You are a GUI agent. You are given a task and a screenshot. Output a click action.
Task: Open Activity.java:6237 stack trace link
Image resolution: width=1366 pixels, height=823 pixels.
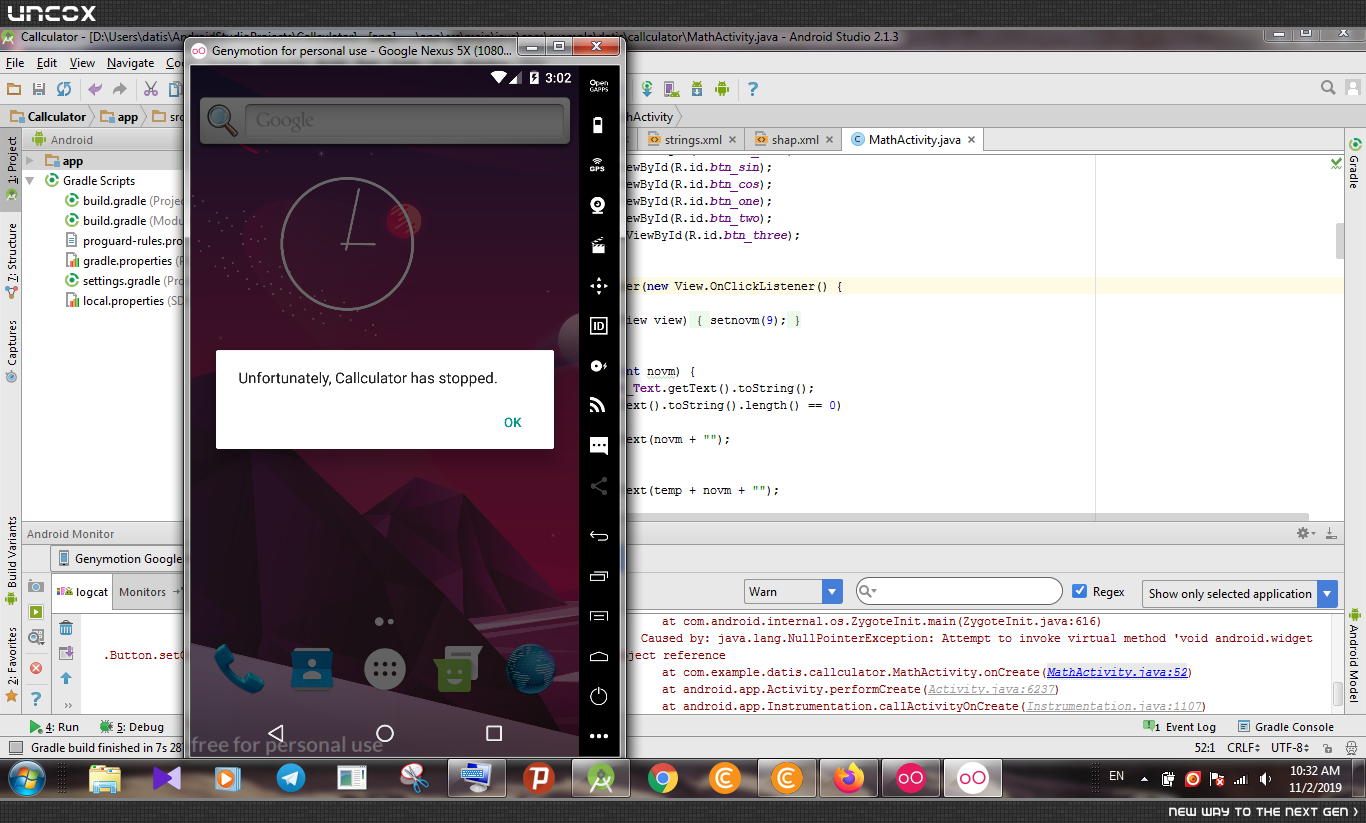click(992, 689)
